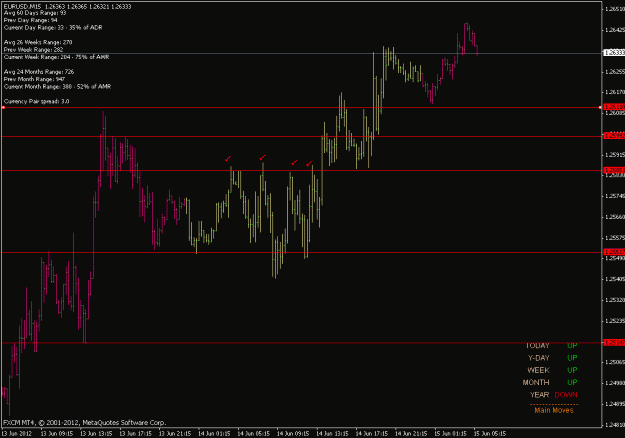Click '14 Jun 13:15' on the time axis
Screen dimensions: 625x438
pyautogui.click(x=332, y=434)
